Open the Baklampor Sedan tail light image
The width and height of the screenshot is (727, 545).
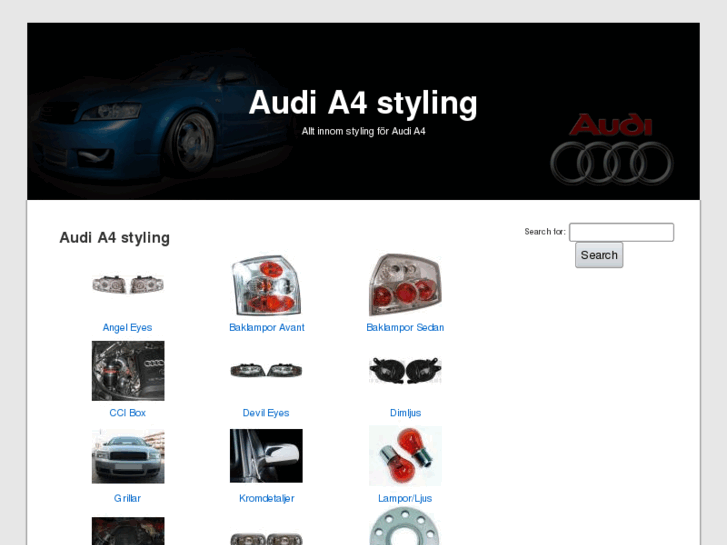(x=405, y=284)
